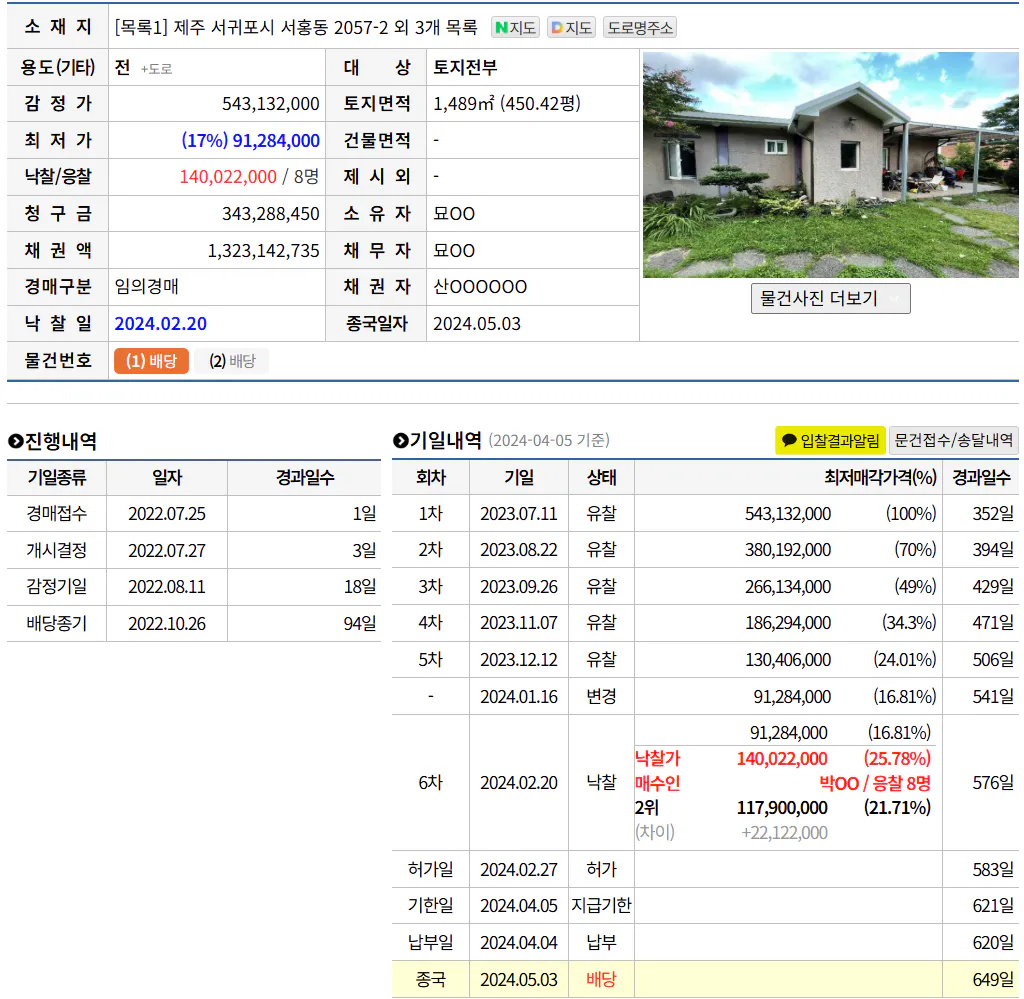Image resolution: width=1024 pixels, height=999 pixels.
Task: Click the arrow icon beside 진행내역
Action: (x=15, y=441)
